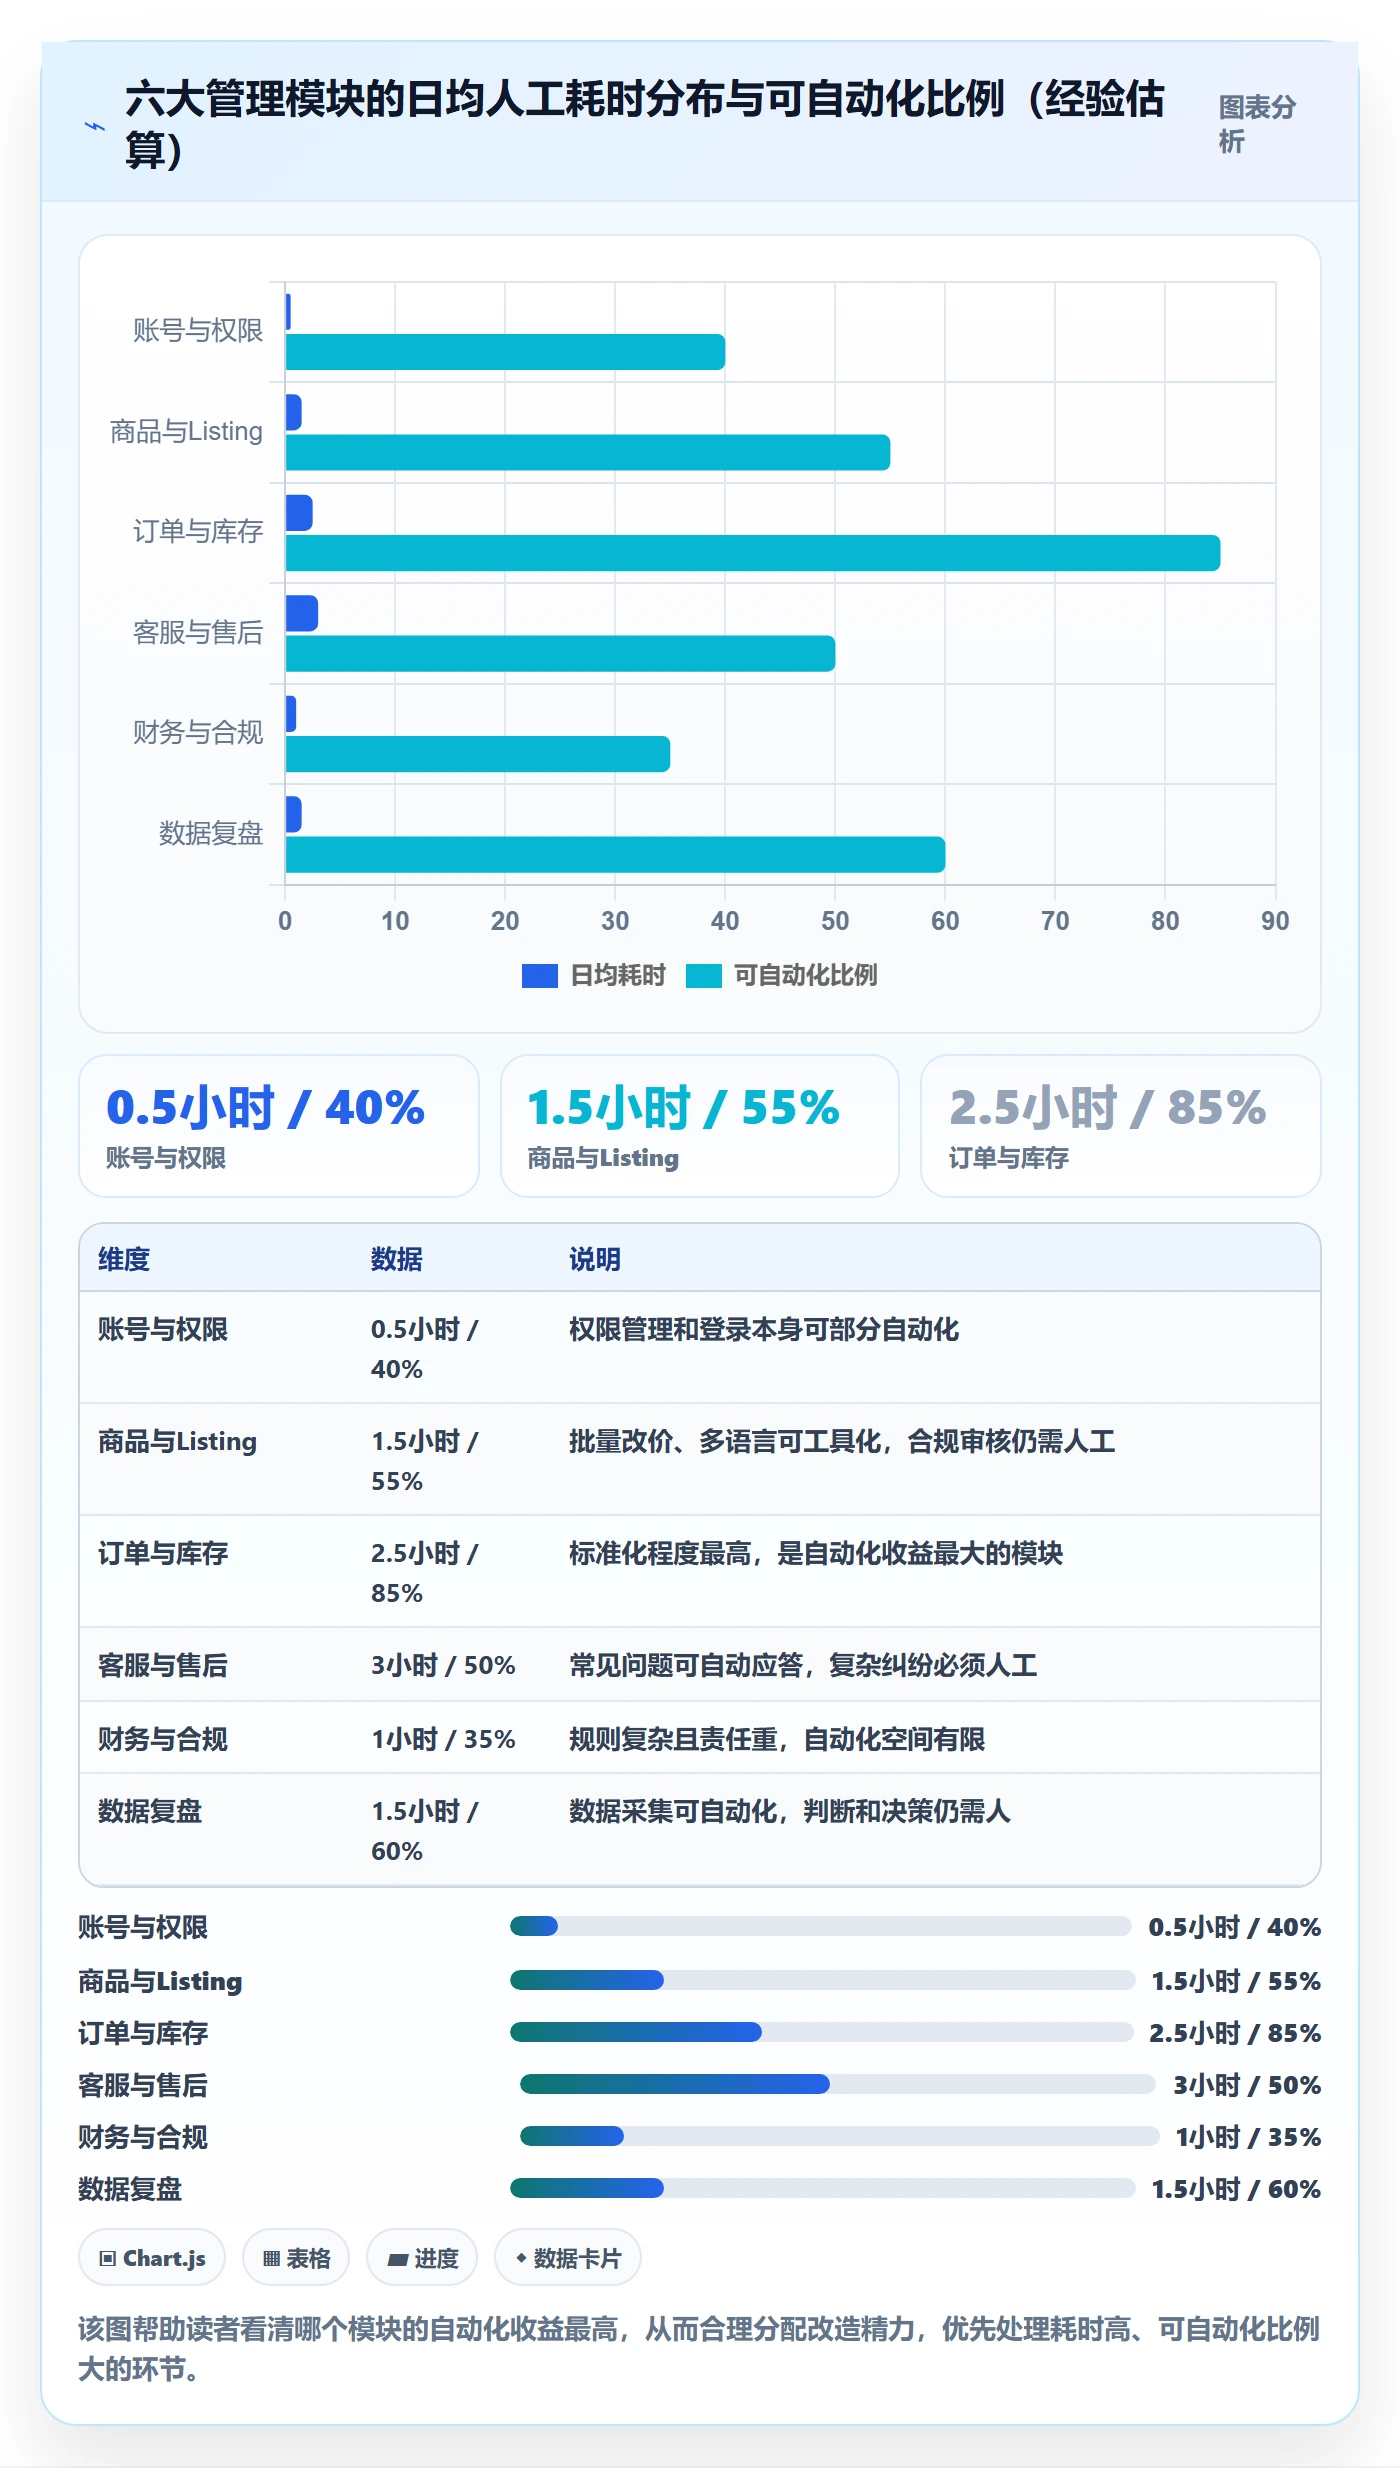Select the 表格 tag

296,2258
